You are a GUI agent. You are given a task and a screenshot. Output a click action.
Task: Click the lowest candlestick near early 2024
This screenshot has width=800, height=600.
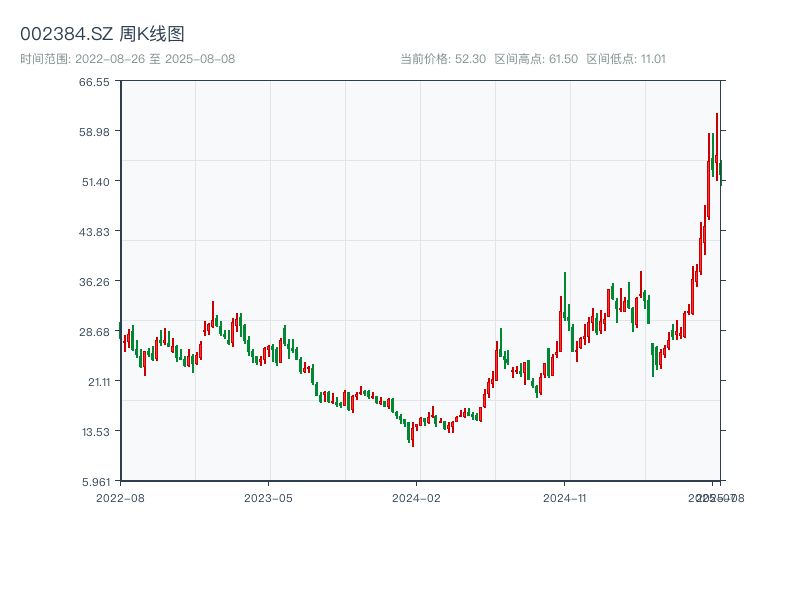tap(412, 435)
